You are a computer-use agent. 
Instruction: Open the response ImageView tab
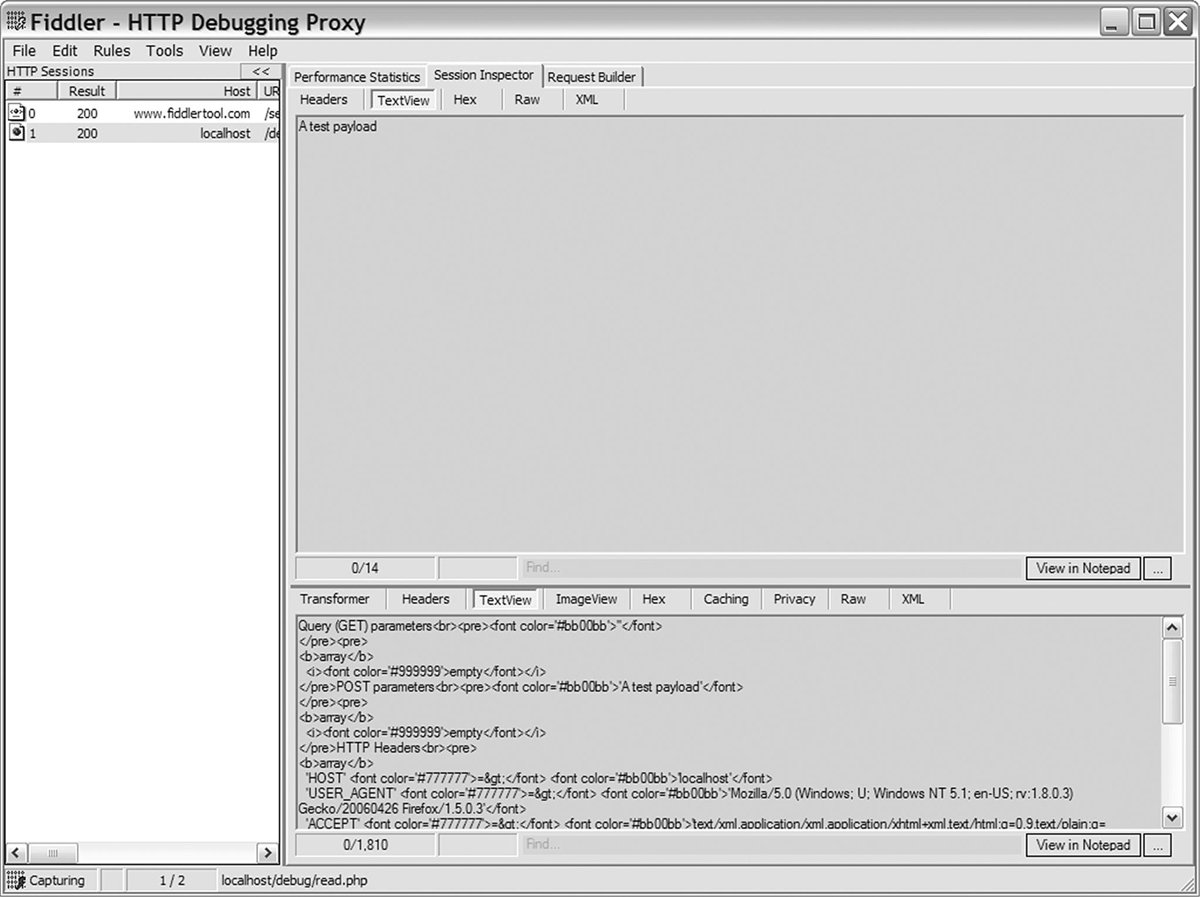pyautogui.click(x=587, y=599)
